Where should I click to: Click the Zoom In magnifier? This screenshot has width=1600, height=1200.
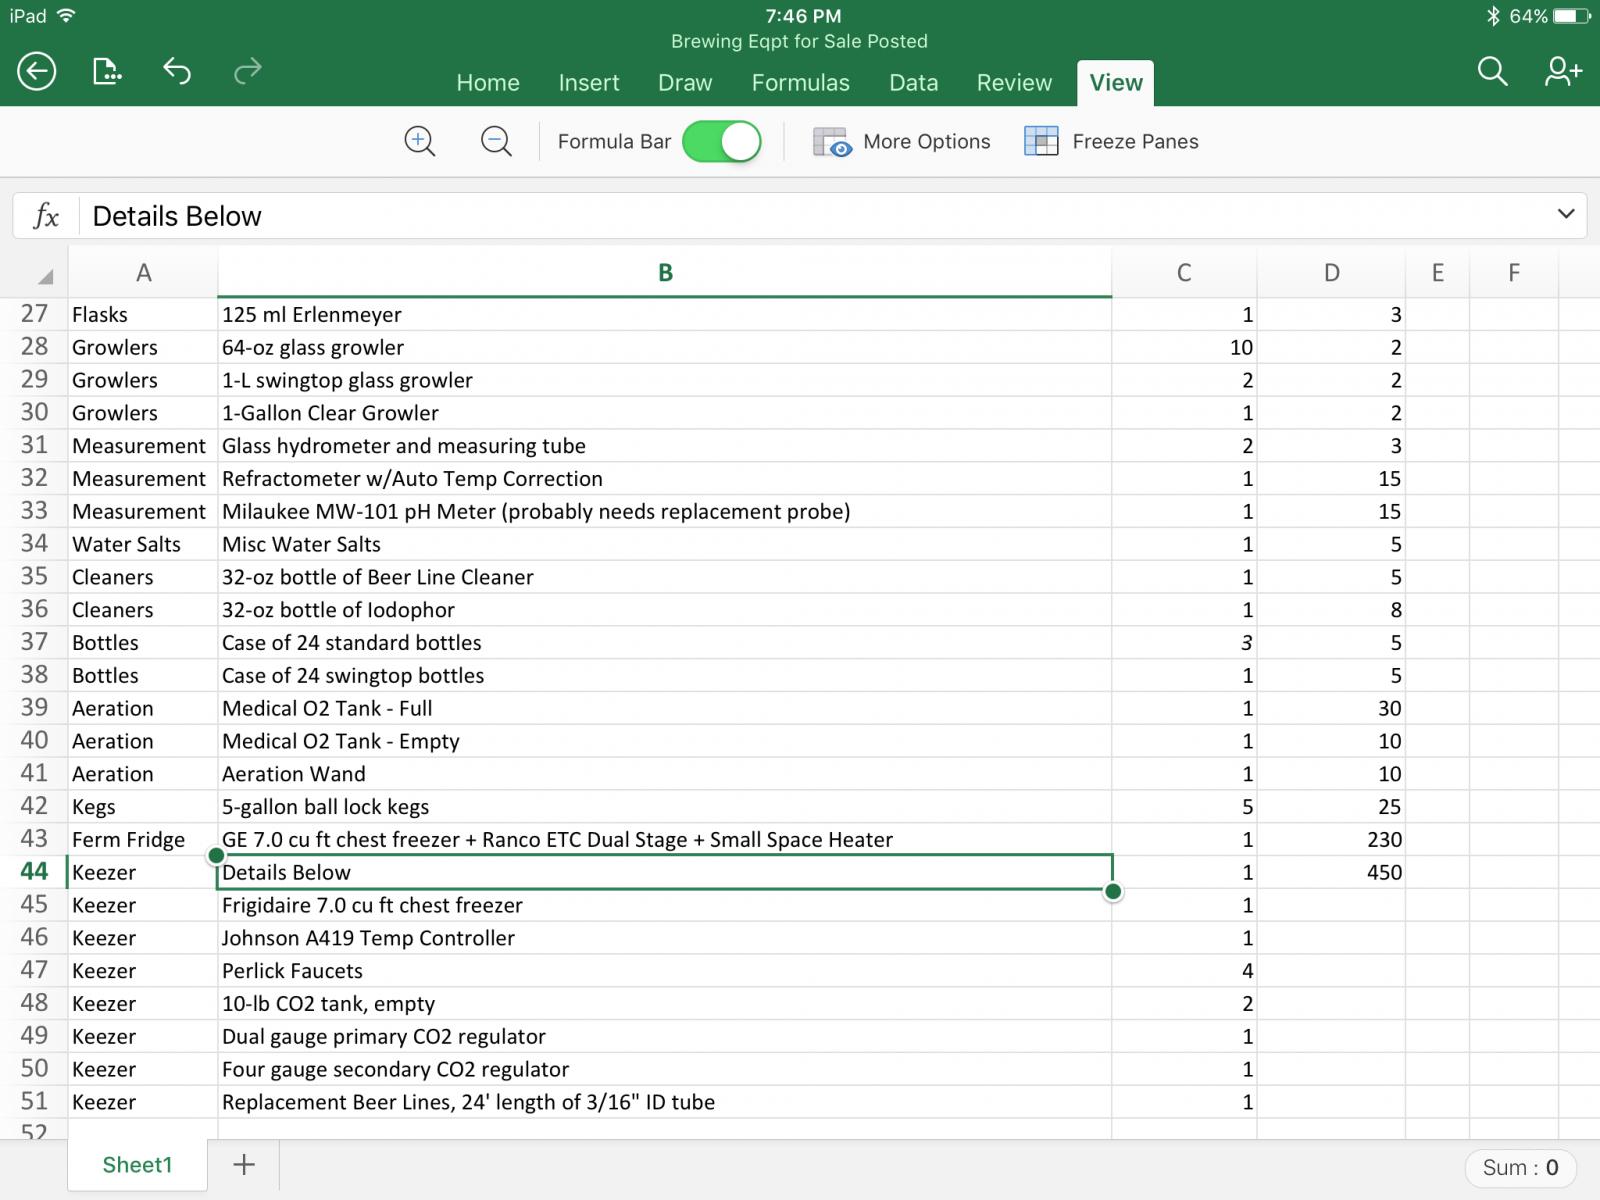[x=420, y=142]
